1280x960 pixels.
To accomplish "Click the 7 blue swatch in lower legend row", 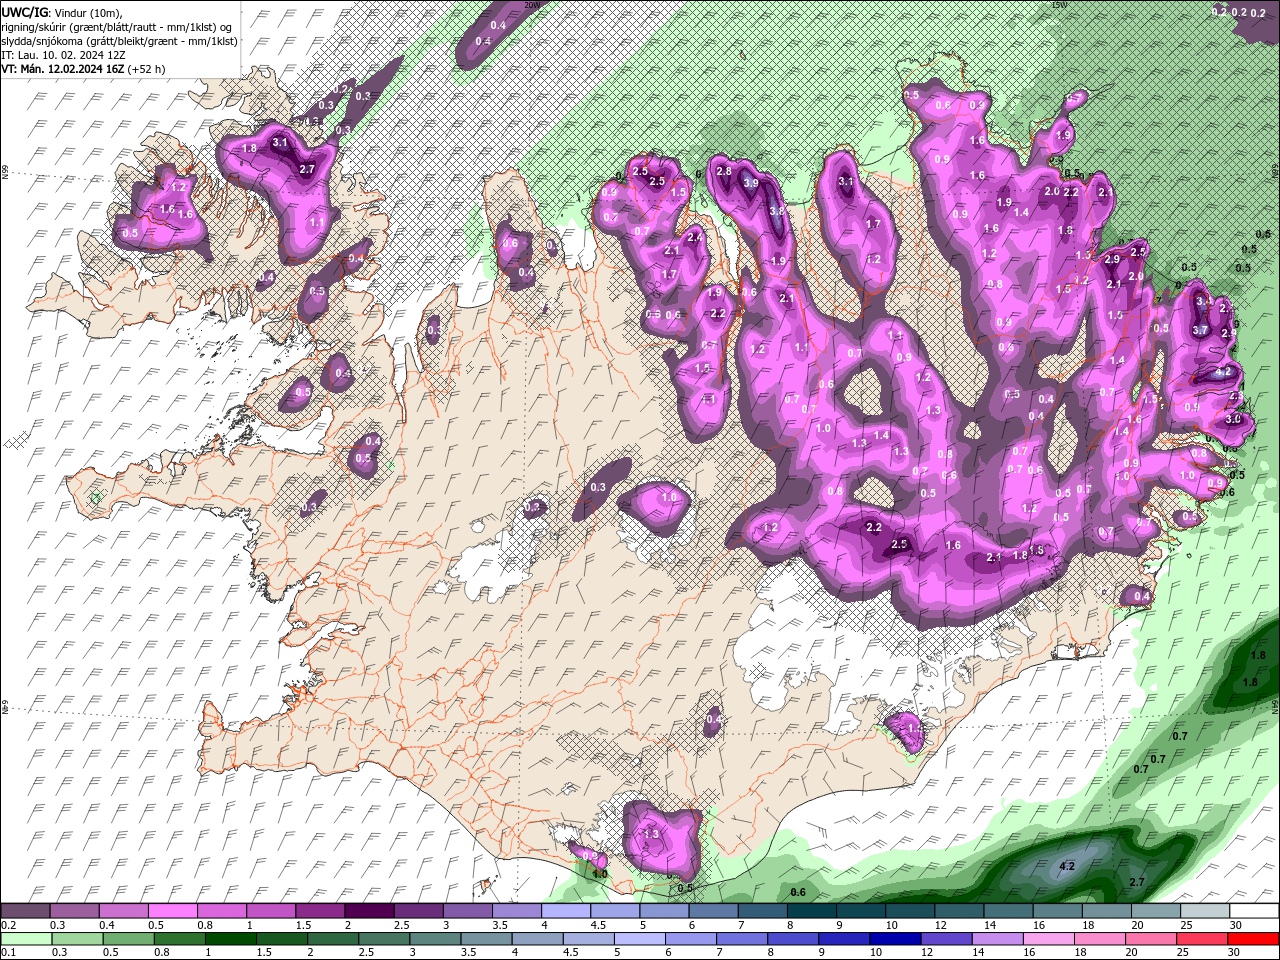I will (742, 939).
